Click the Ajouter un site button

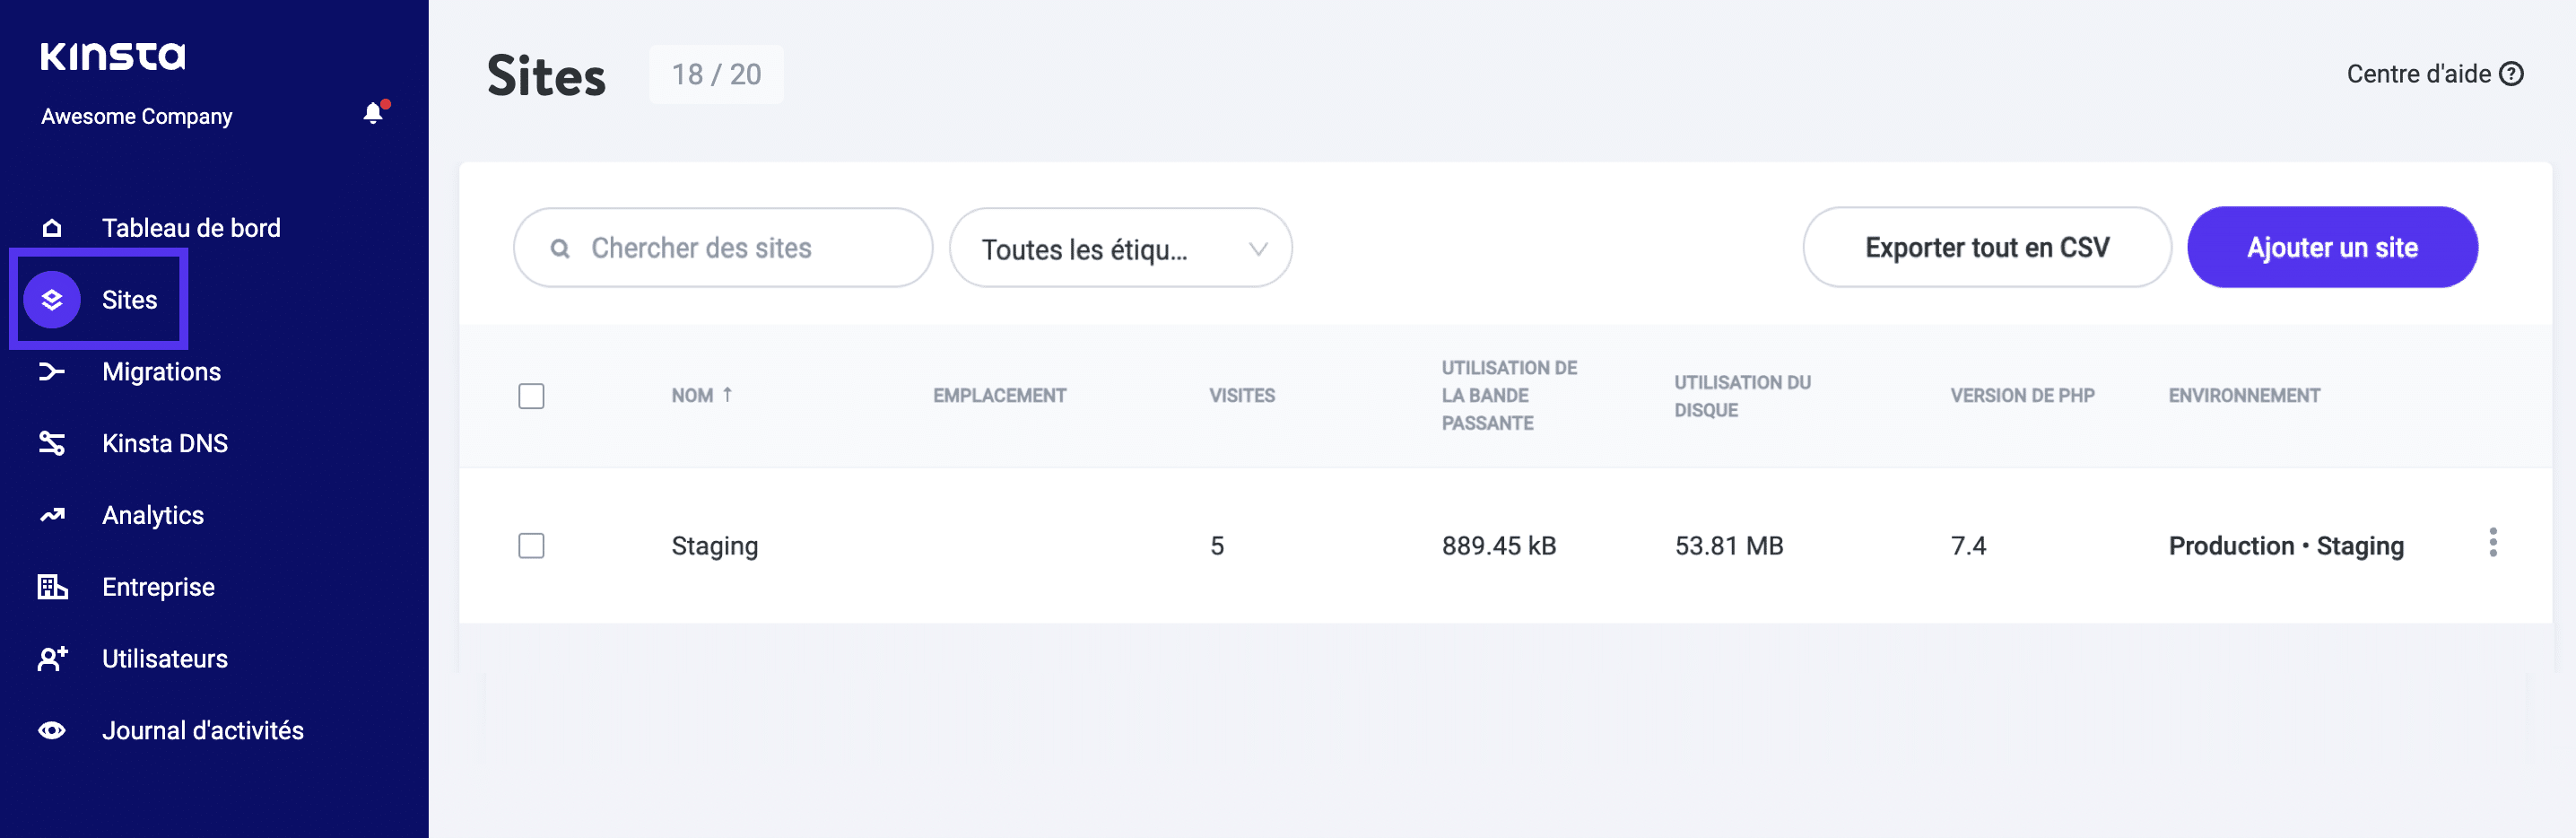[x=2333, y=247]
